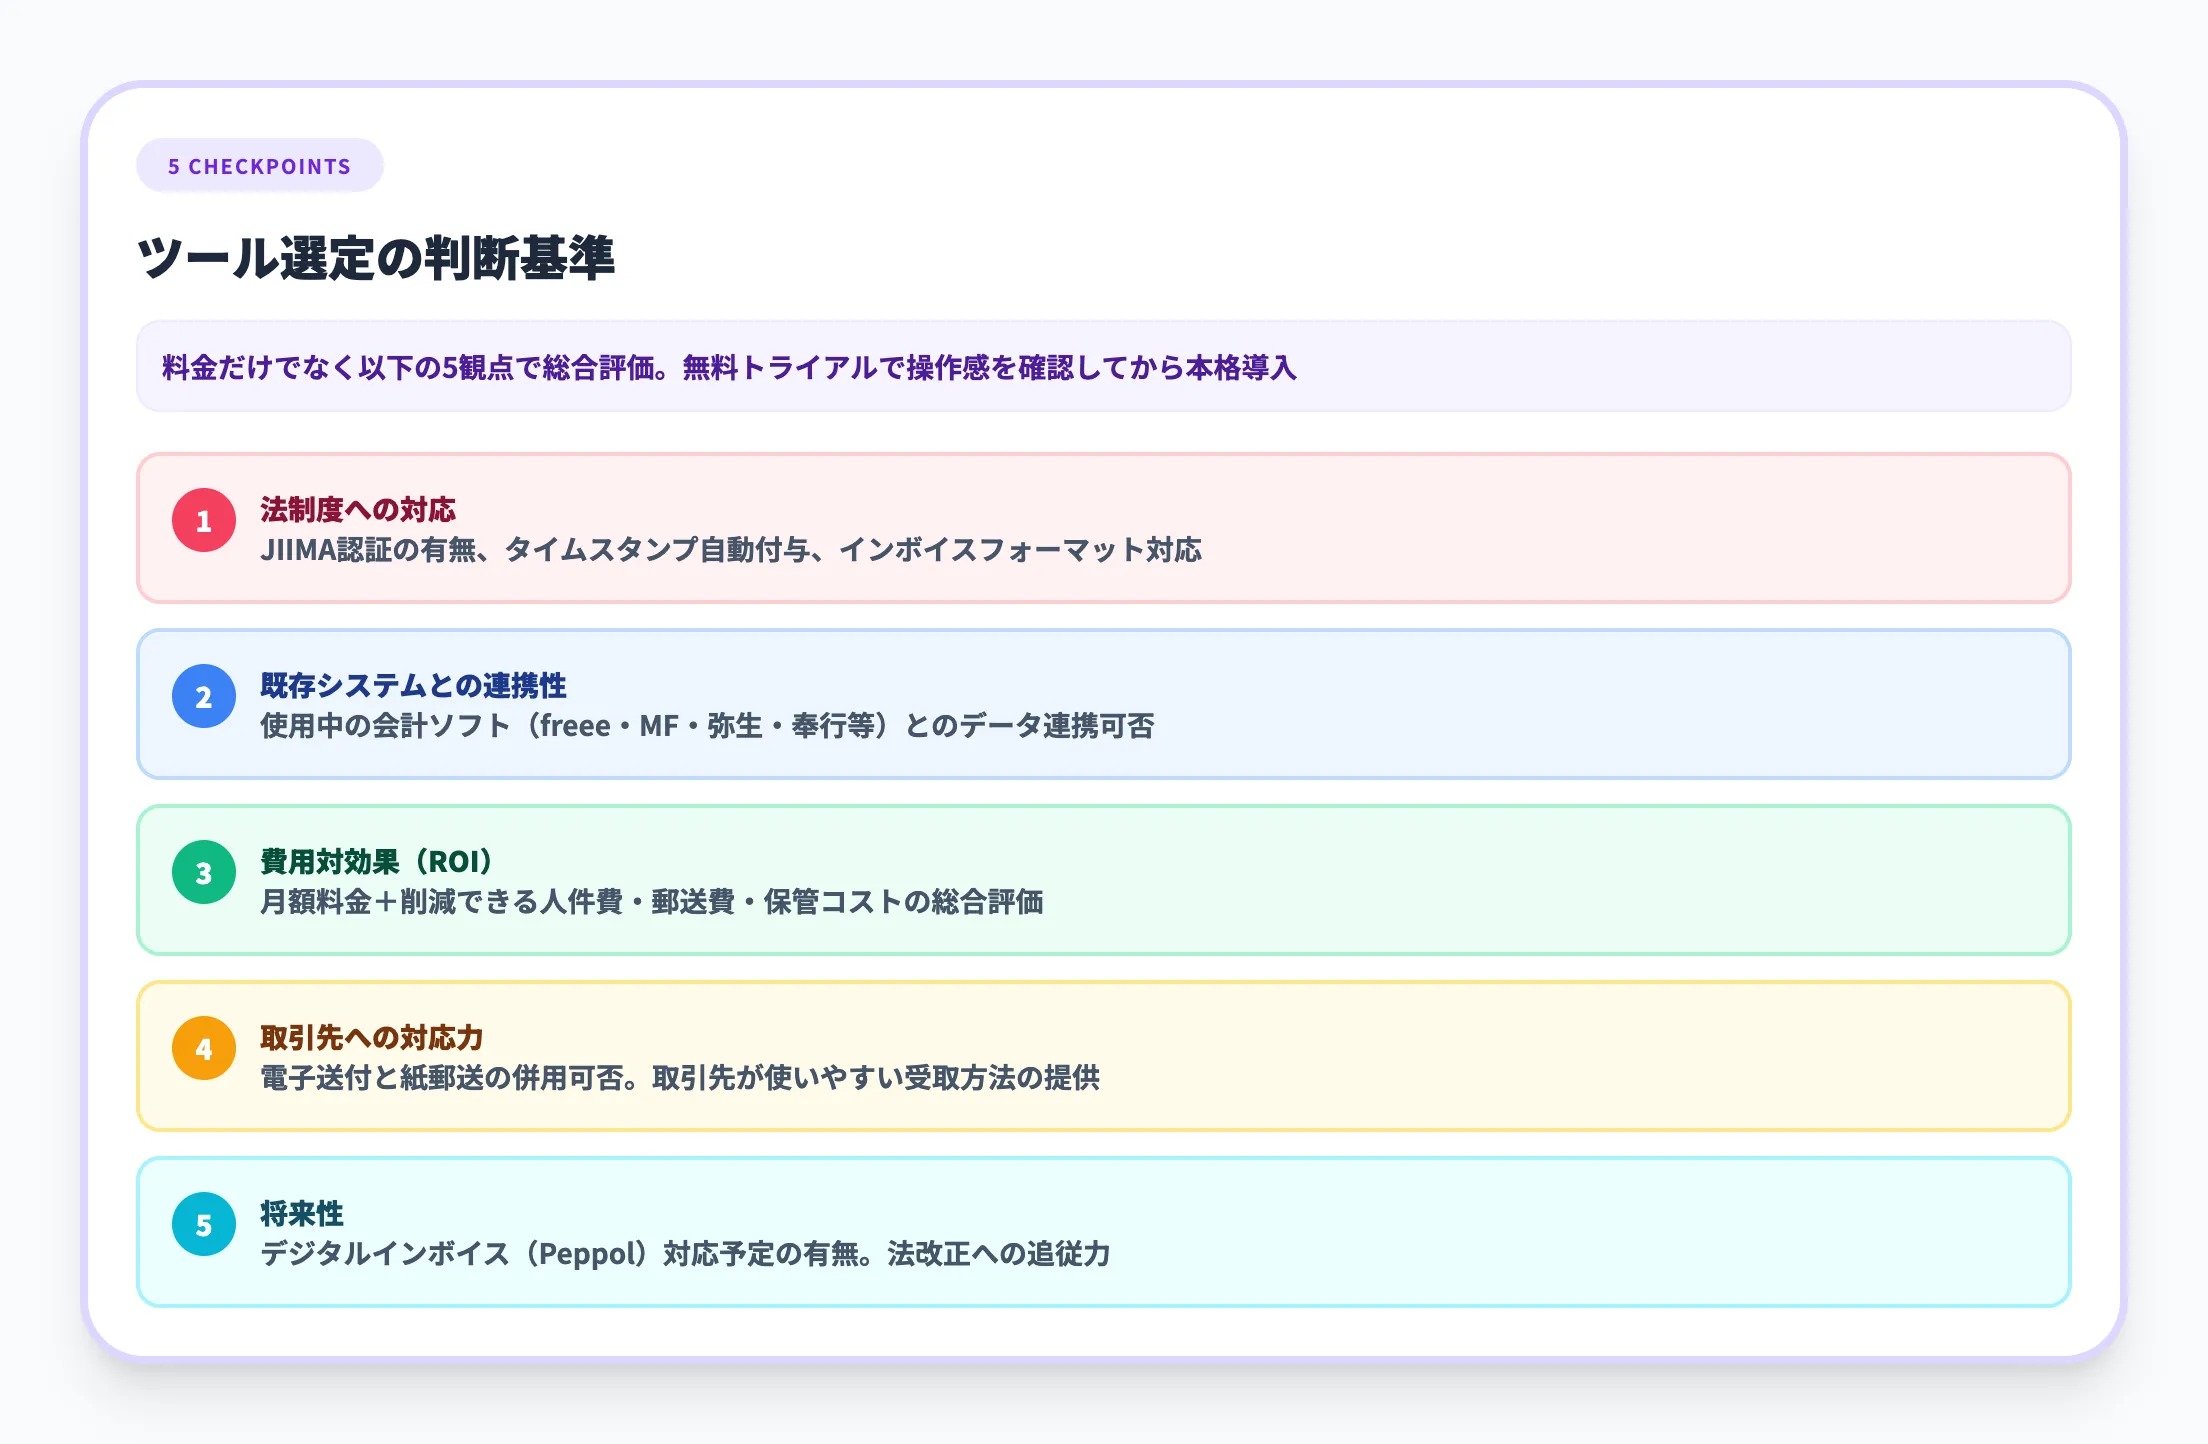The width and height of the screenshot is (2208, 1444).
Task: Click the purple summary note box
Action: 1100,368
